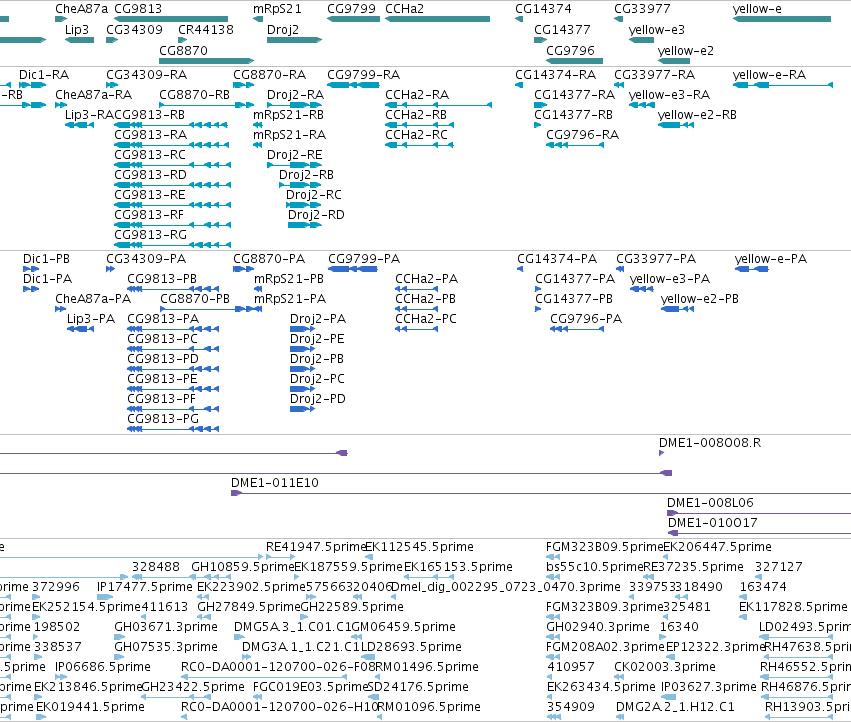Click EST label GH10859.5prime
851x722 pixels.
pos(243,567)
